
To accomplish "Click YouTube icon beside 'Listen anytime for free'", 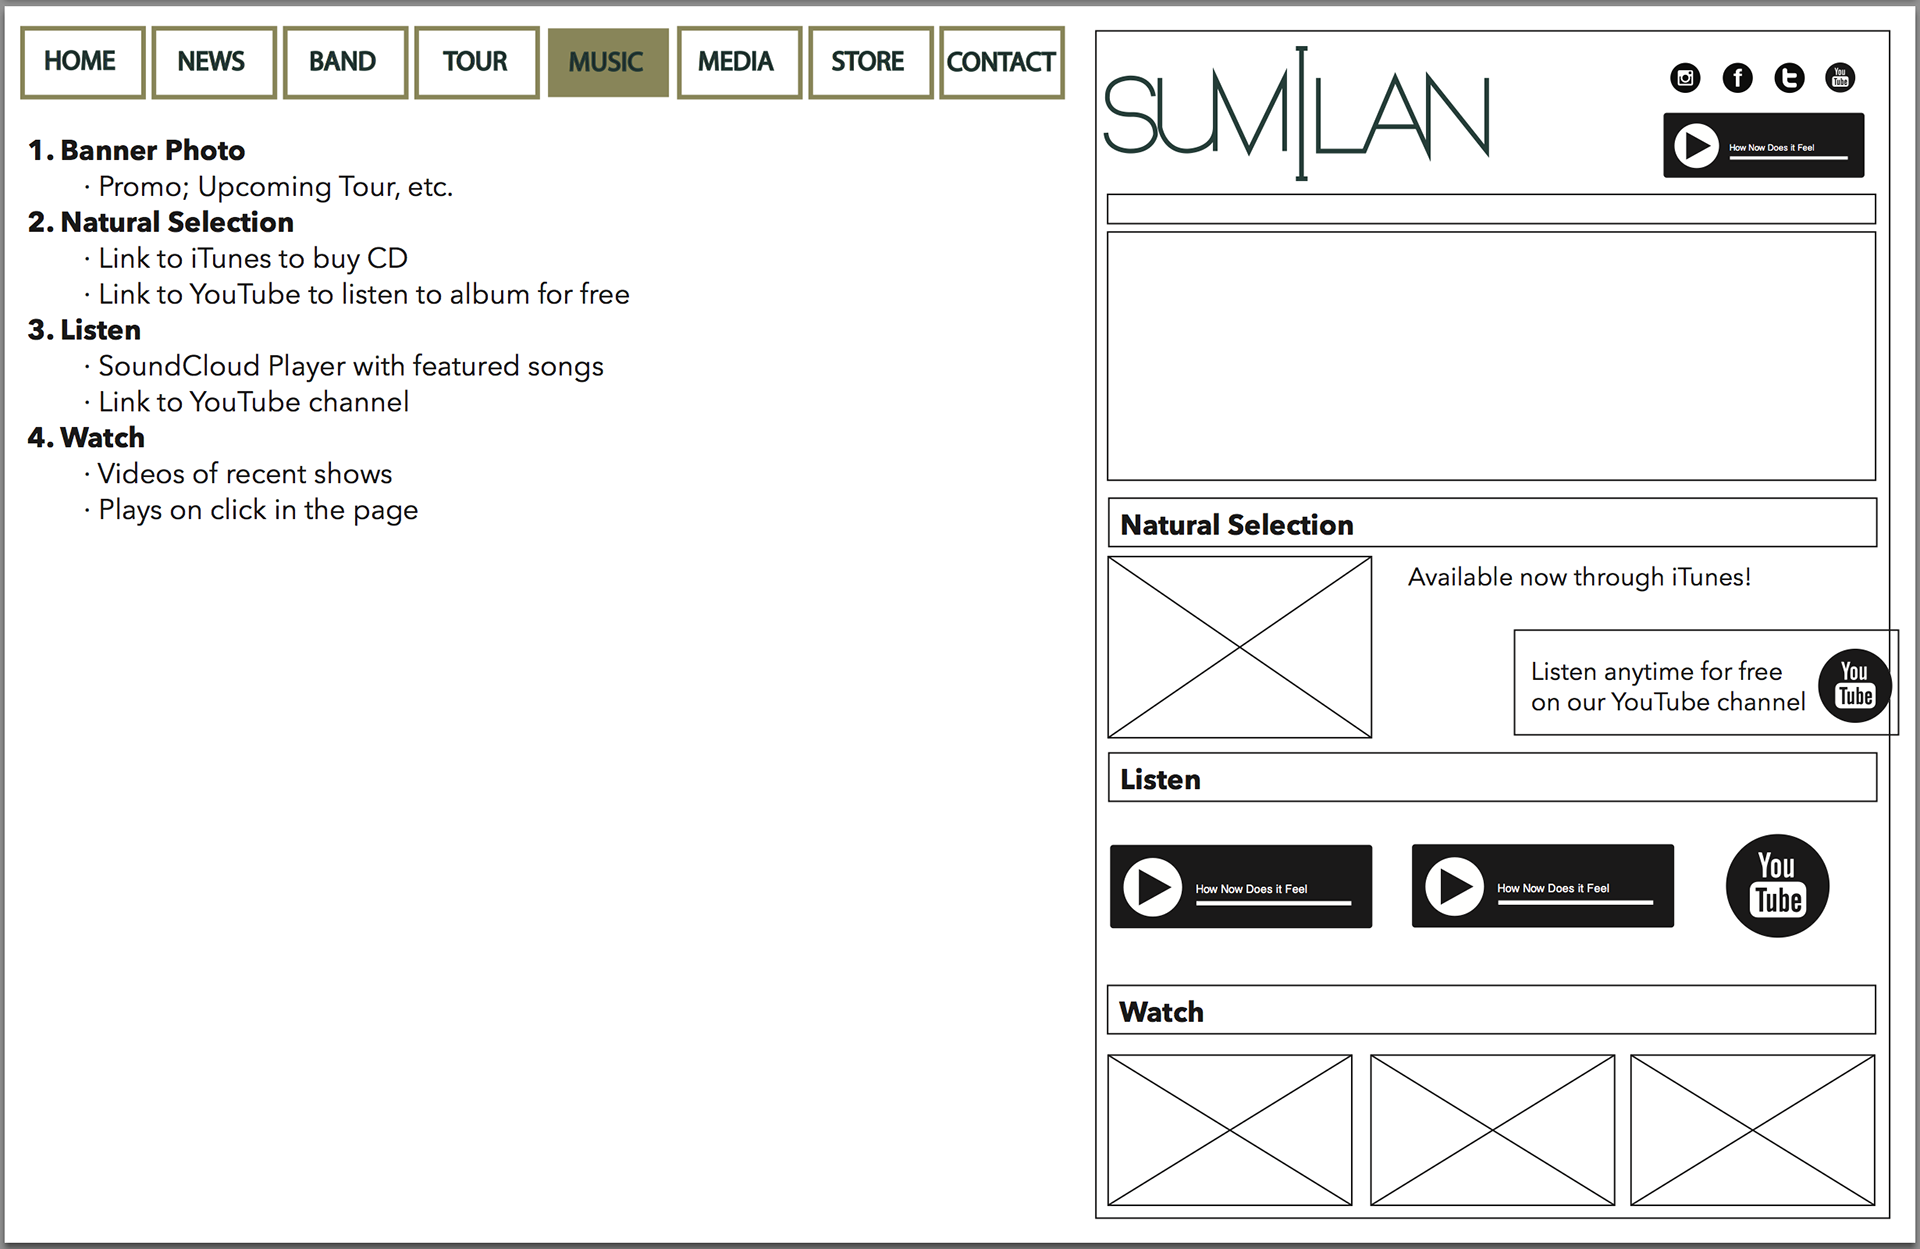I will pos(1854,686).
